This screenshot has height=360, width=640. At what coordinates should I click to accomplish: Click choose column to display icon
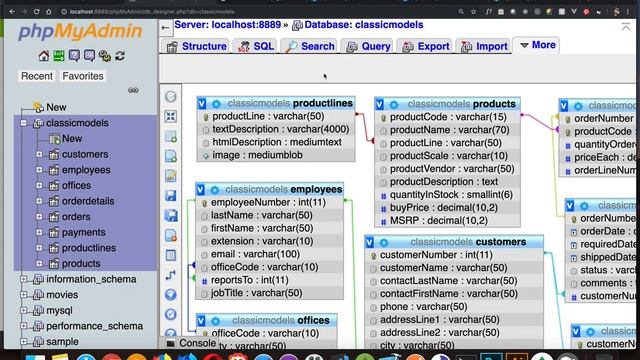coord(171,295)
